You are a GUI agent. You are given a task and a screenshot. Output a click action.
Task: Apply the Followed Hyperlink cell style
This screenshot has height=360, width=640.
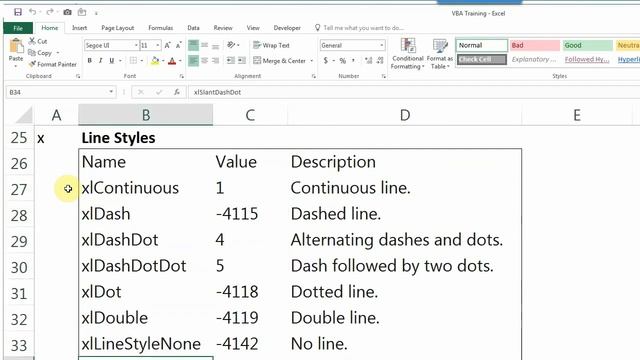(588, 60)
